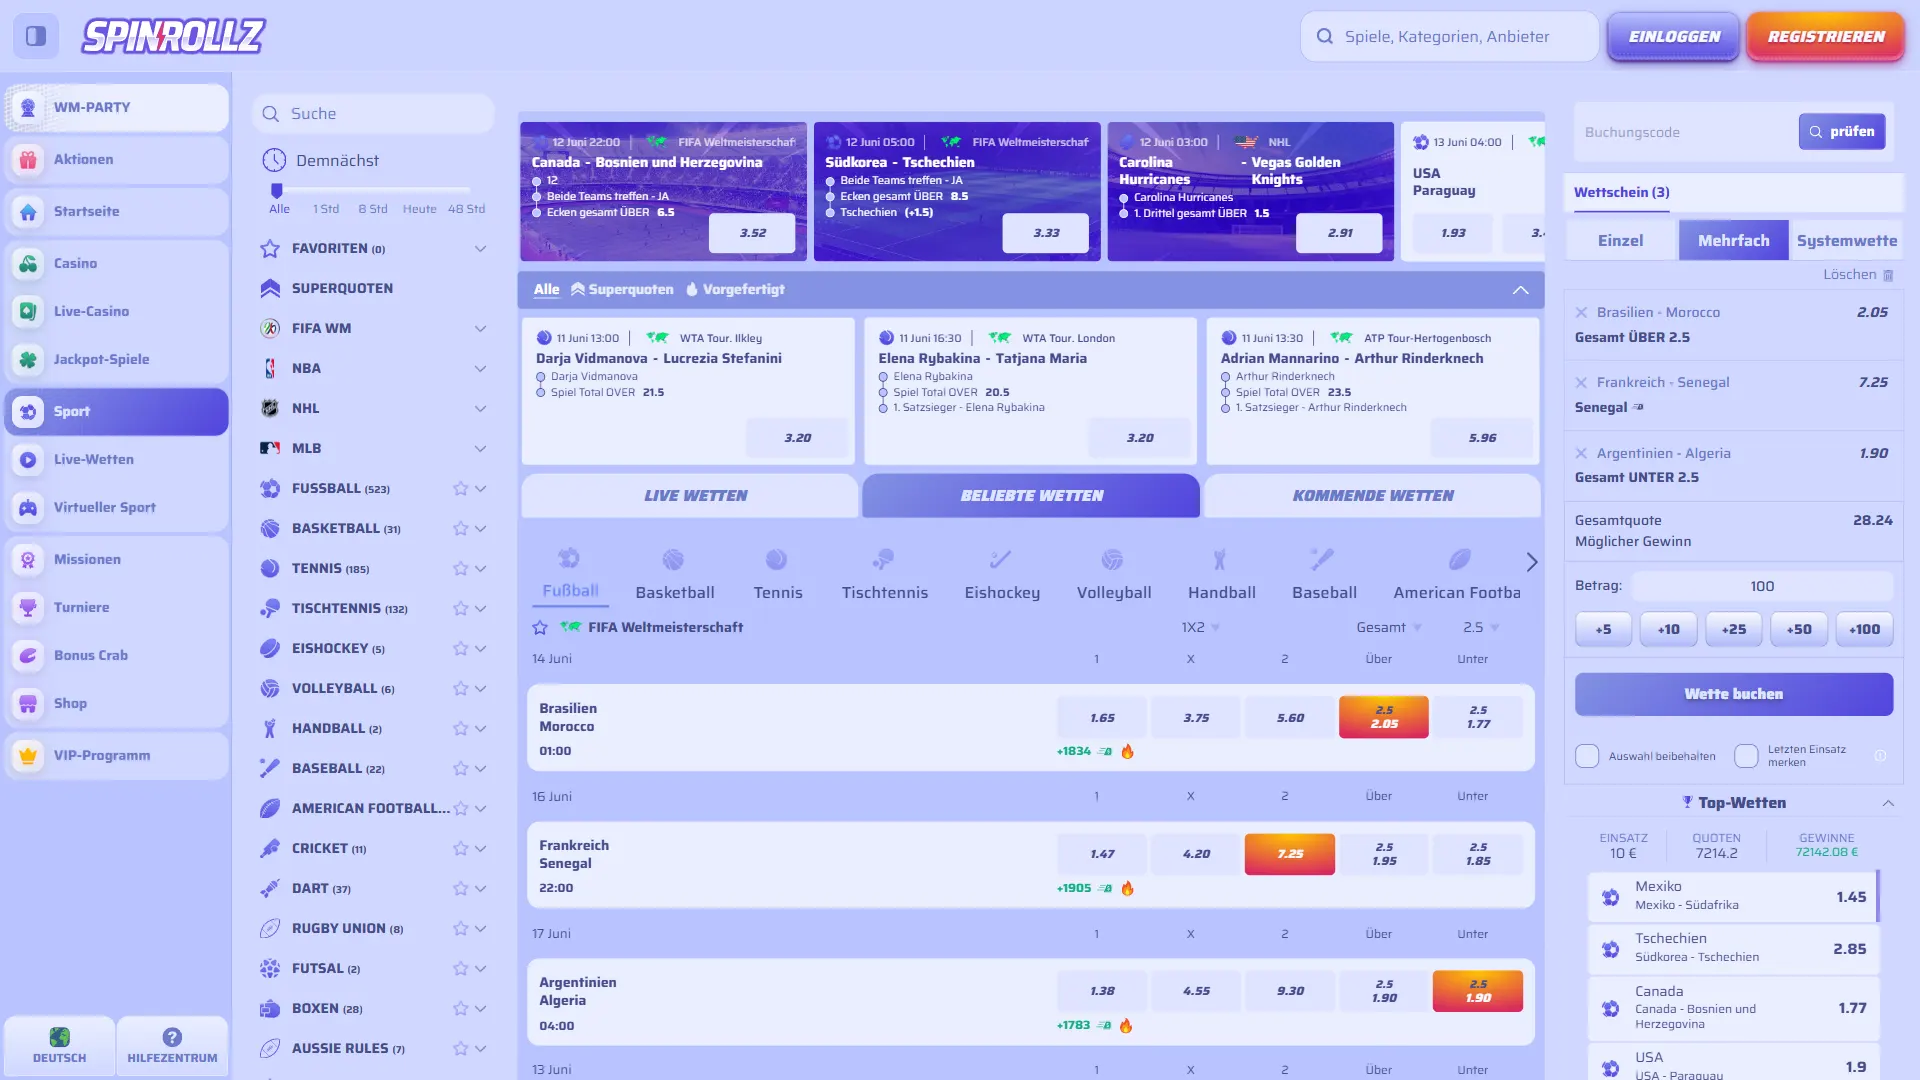Set Demnächst time slider to 1 Std

click(x=326, y=209)
